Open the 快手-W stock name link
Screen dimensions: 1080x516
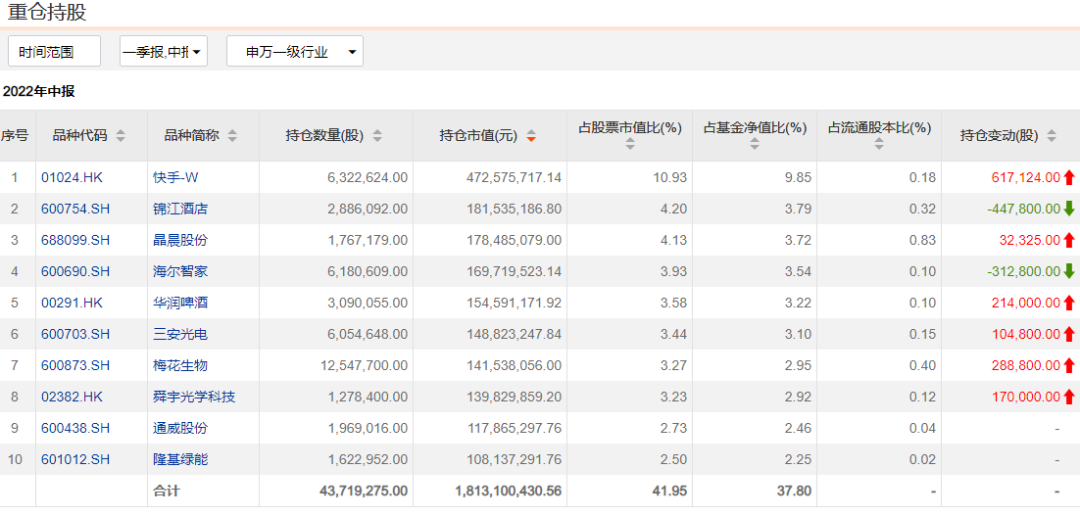click(x=175, y=178)
